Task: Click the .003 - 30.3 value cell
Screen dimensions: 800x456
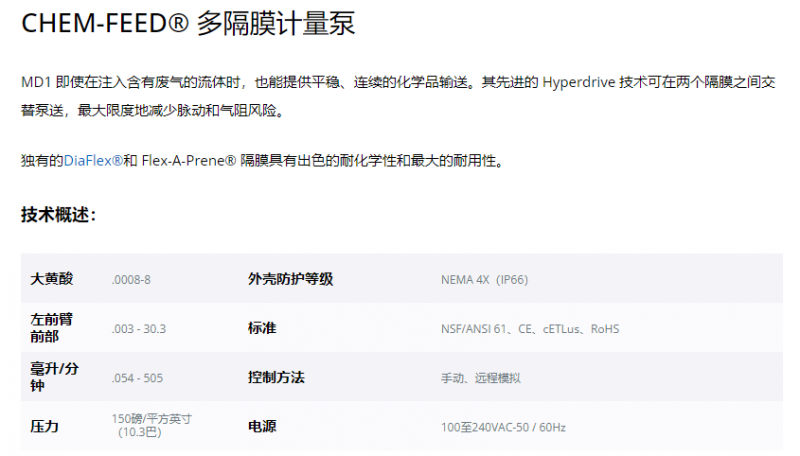Action: [x=139, y=328]
